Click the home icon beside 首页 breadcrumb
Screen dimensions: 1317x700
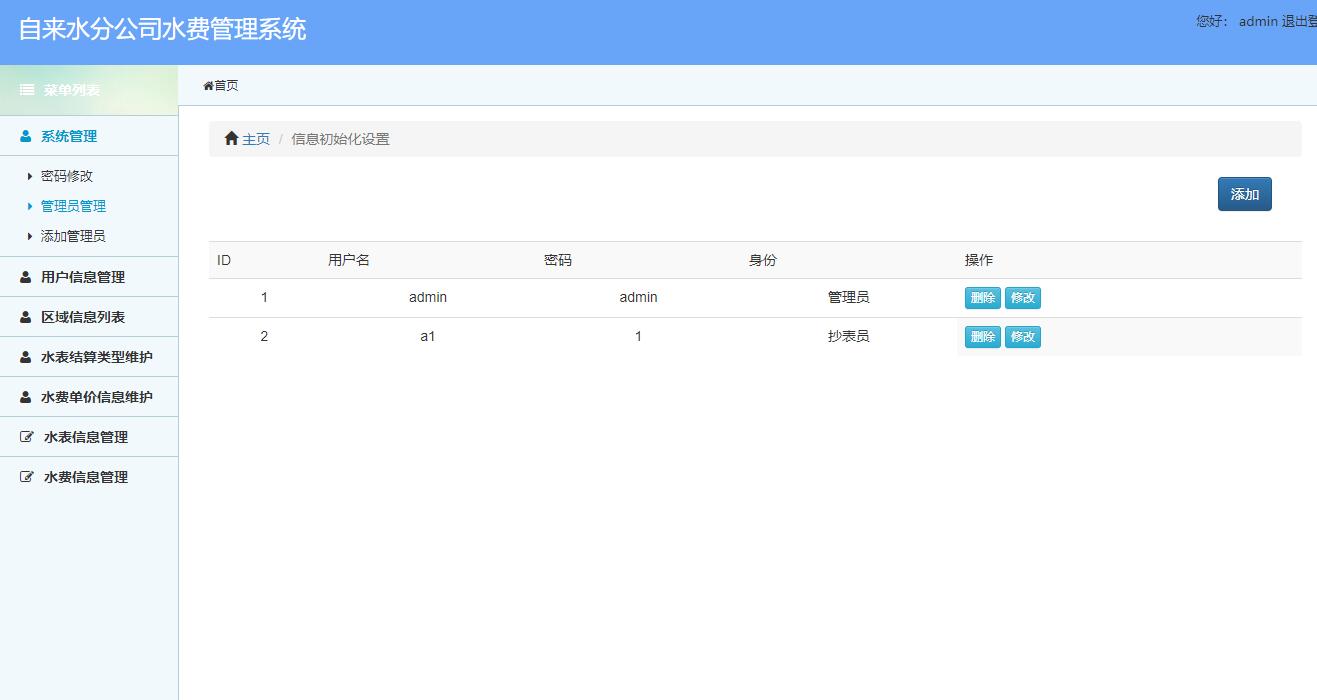coord(207,85)
